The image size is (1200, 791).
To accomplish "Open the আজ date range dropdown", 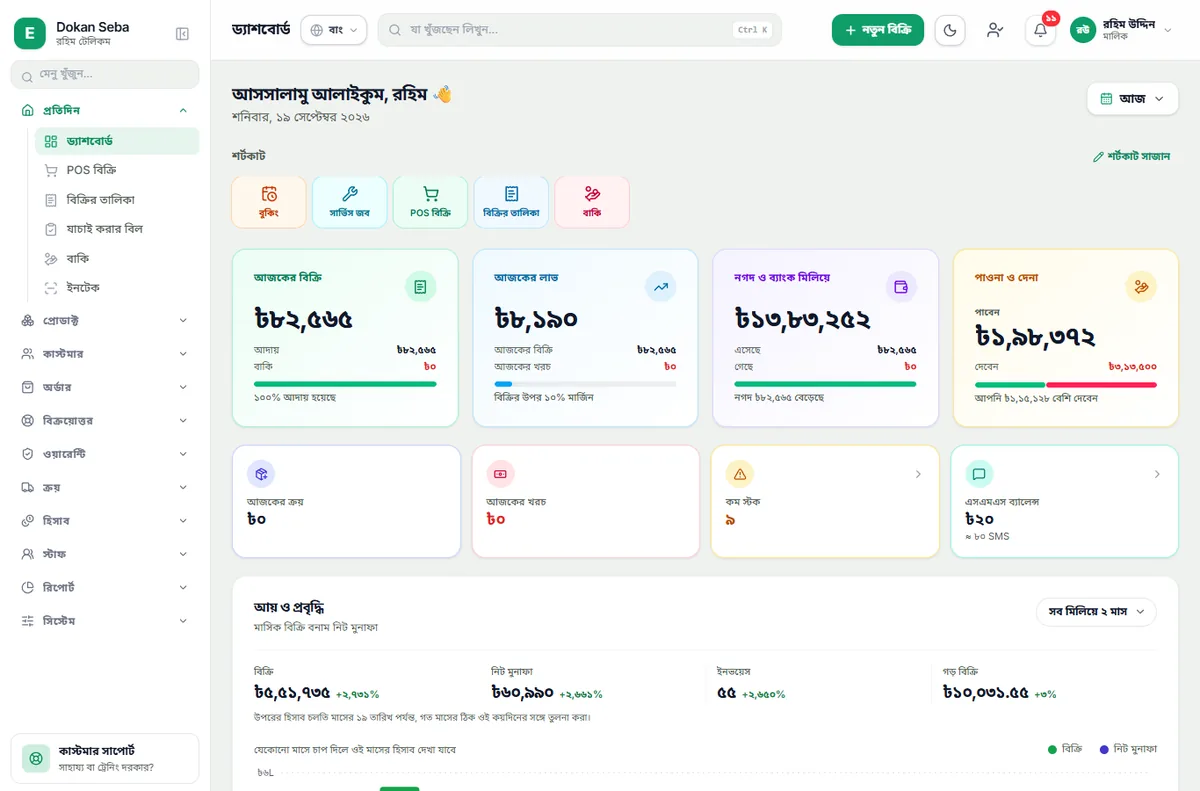I will 1132,98.
